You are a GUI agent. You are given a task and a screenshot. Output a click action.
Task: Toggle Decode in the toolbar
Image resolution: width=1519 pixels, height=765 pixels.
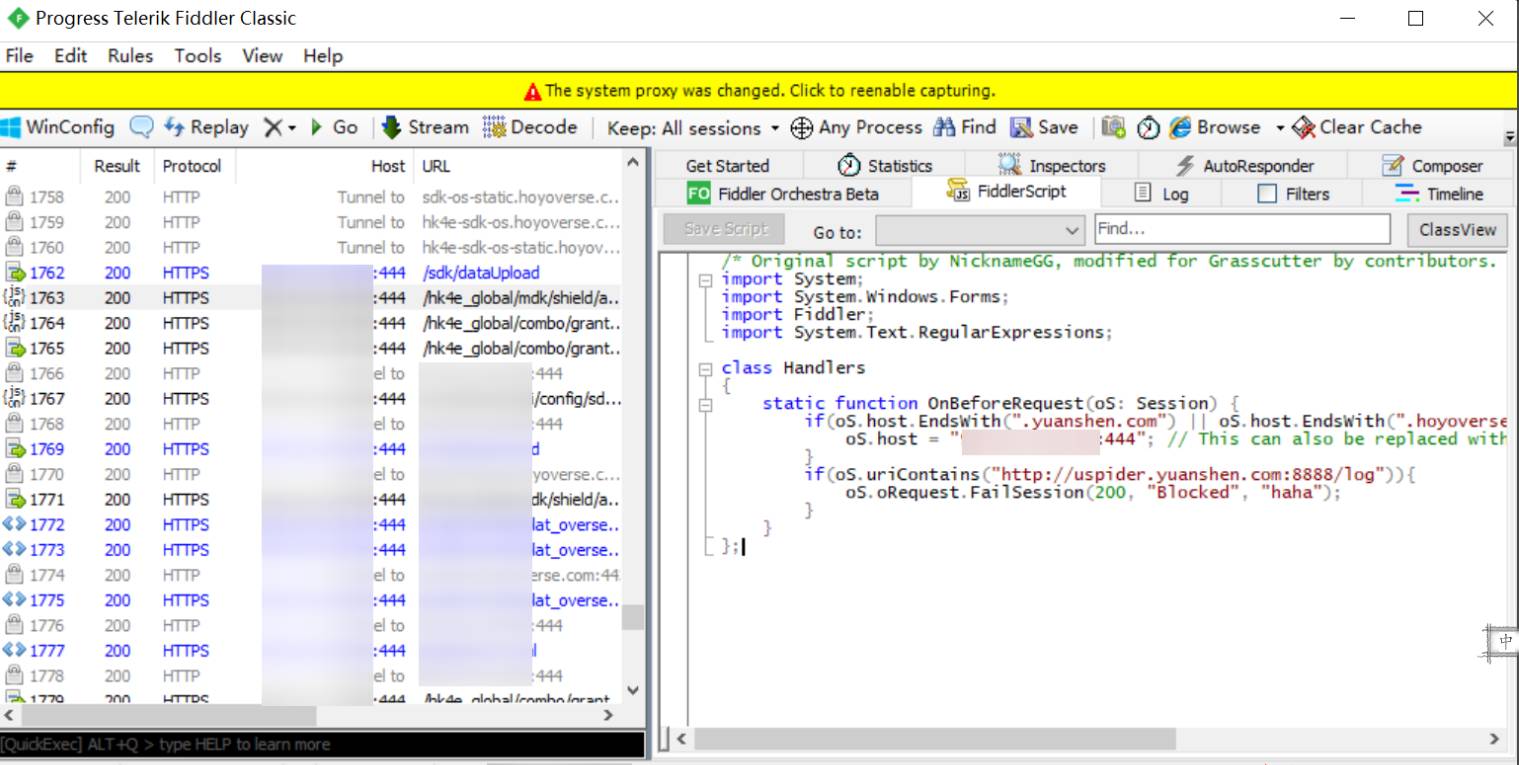point(530,127)
